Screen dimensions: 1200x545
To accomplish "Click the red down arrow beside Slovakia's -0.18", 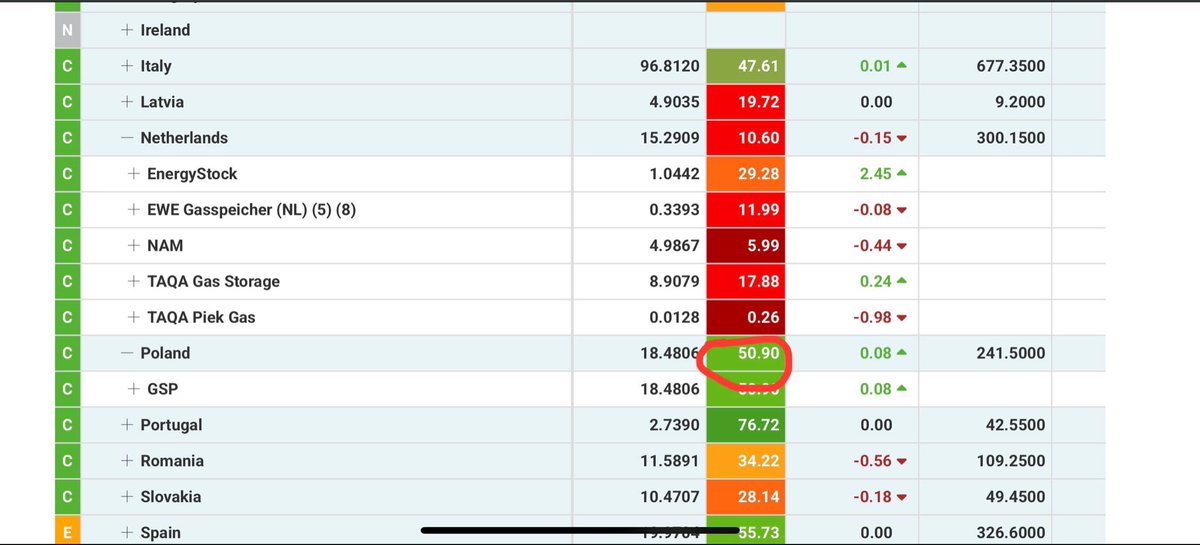I will 902,497.
